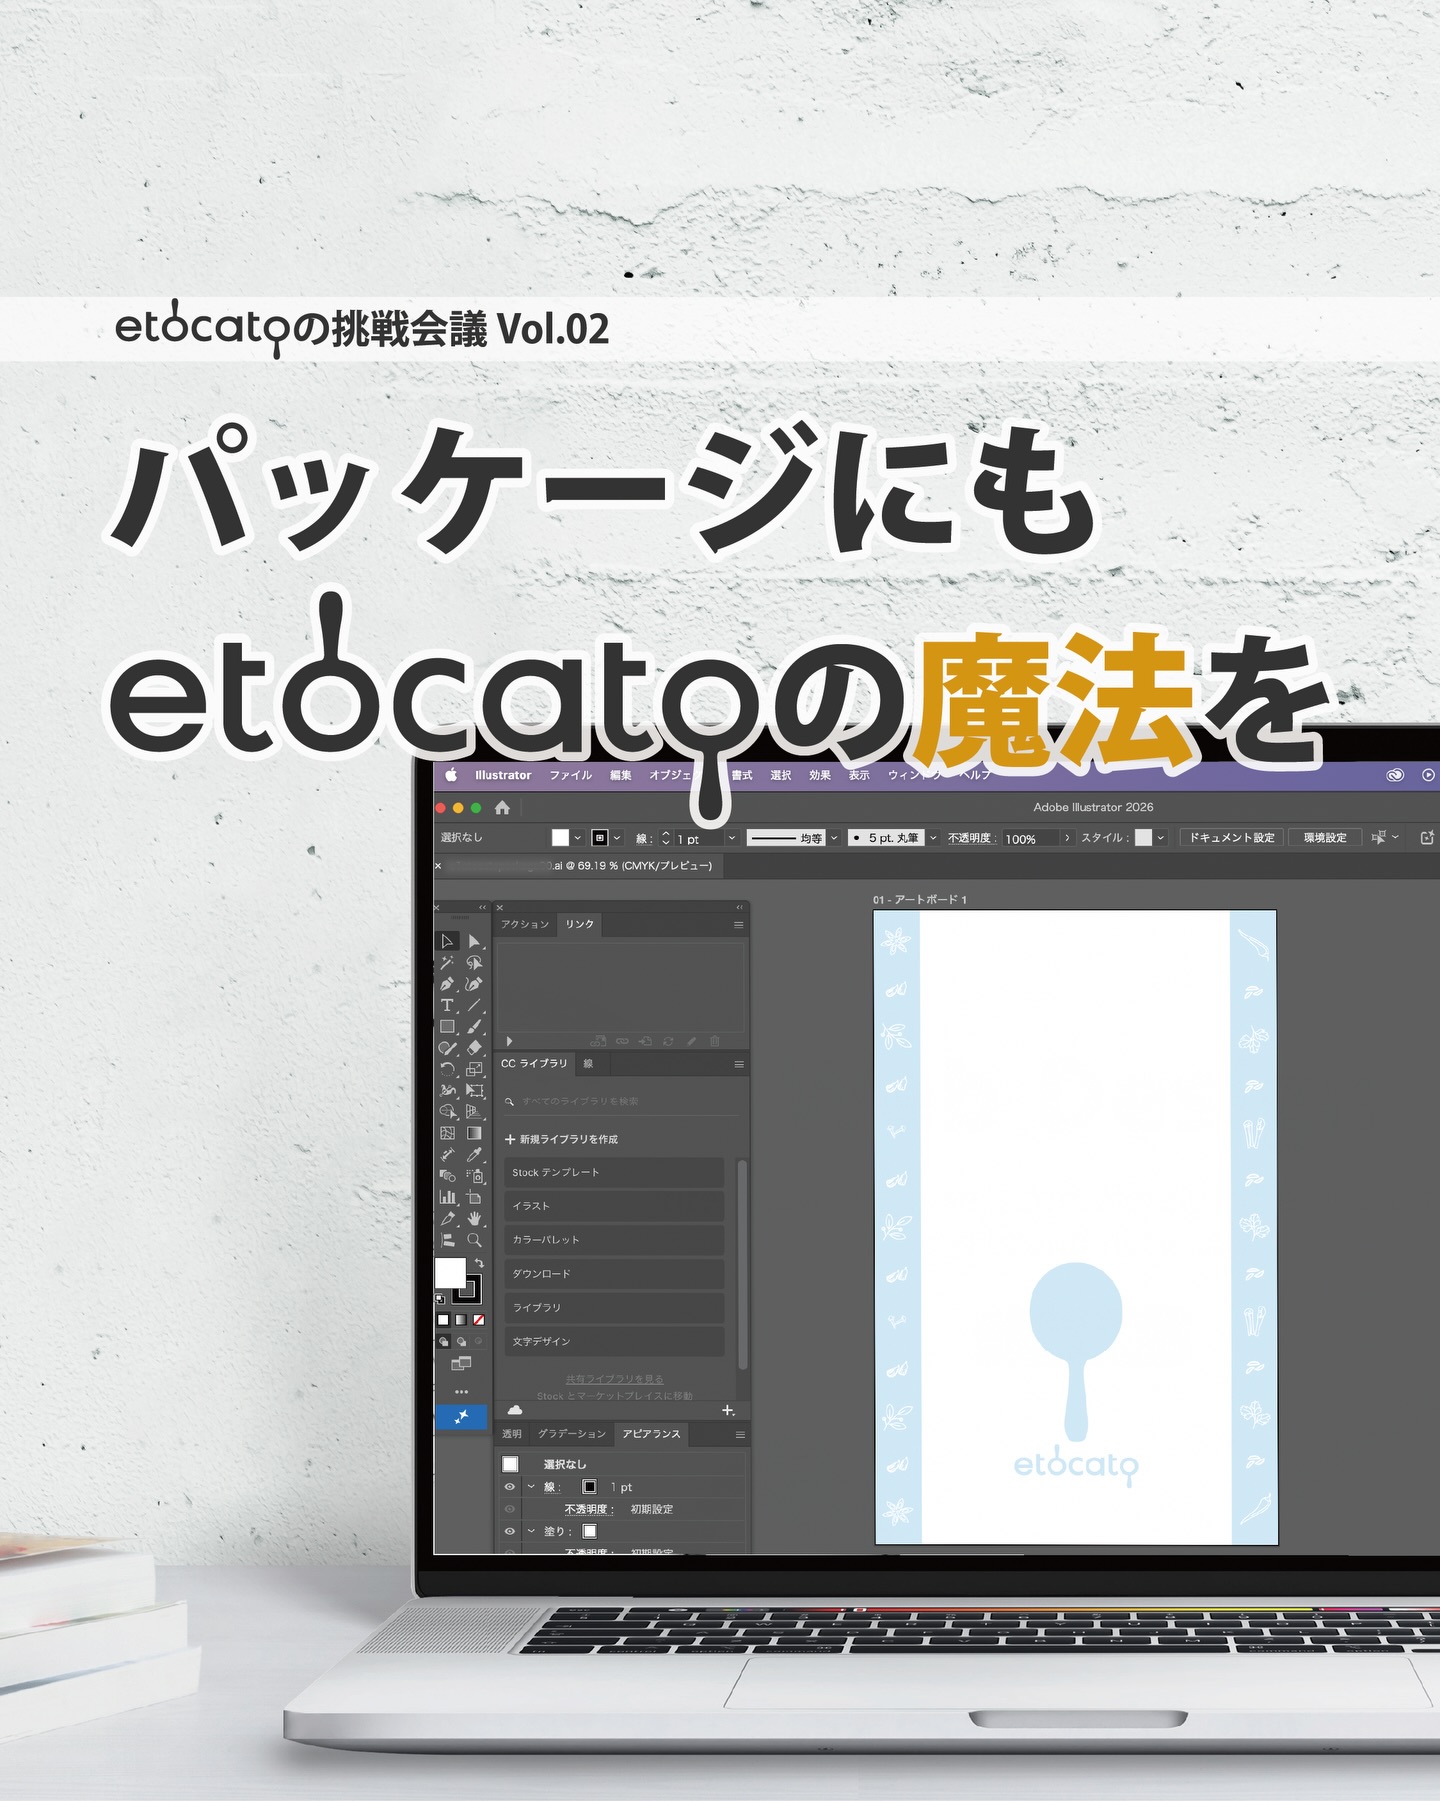Select the Direct Selection tool
Image resolution: width=1440 pixels, height=1801 pixels.
pos(474,941)
